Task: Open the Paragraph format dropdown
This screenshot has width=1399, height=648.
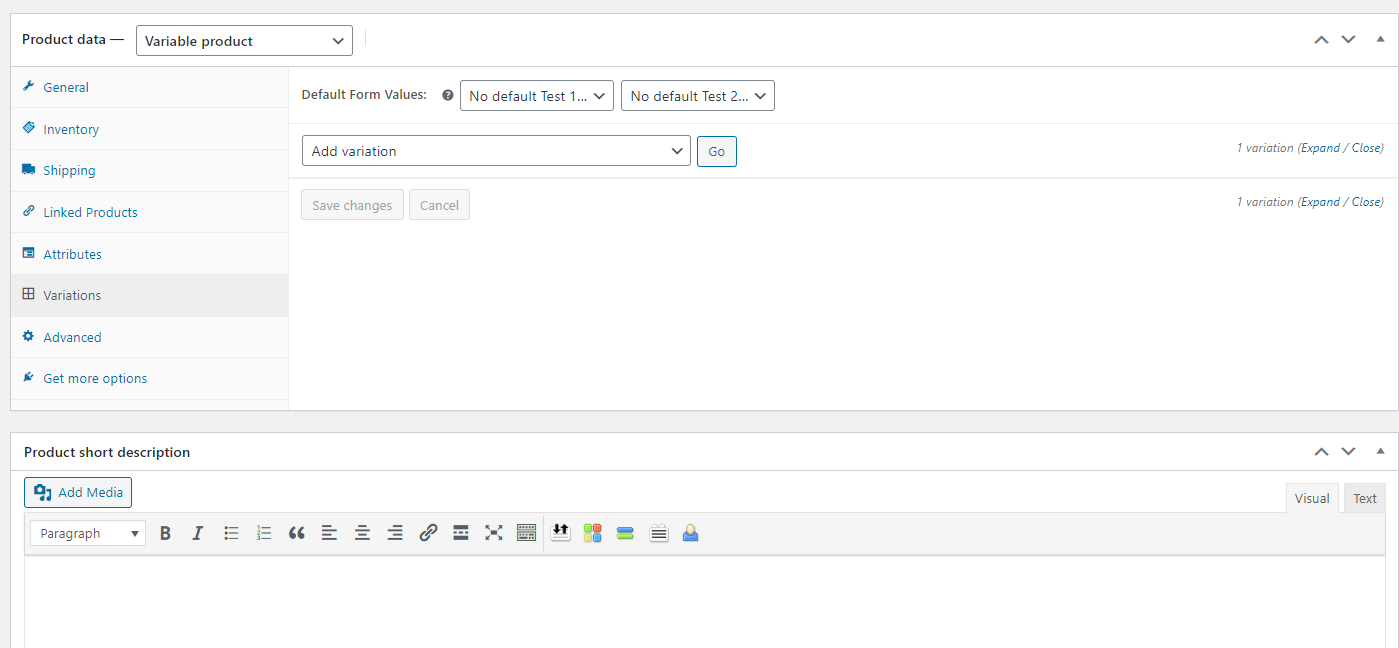Action: pyautogui.click(x=88, y=534)
